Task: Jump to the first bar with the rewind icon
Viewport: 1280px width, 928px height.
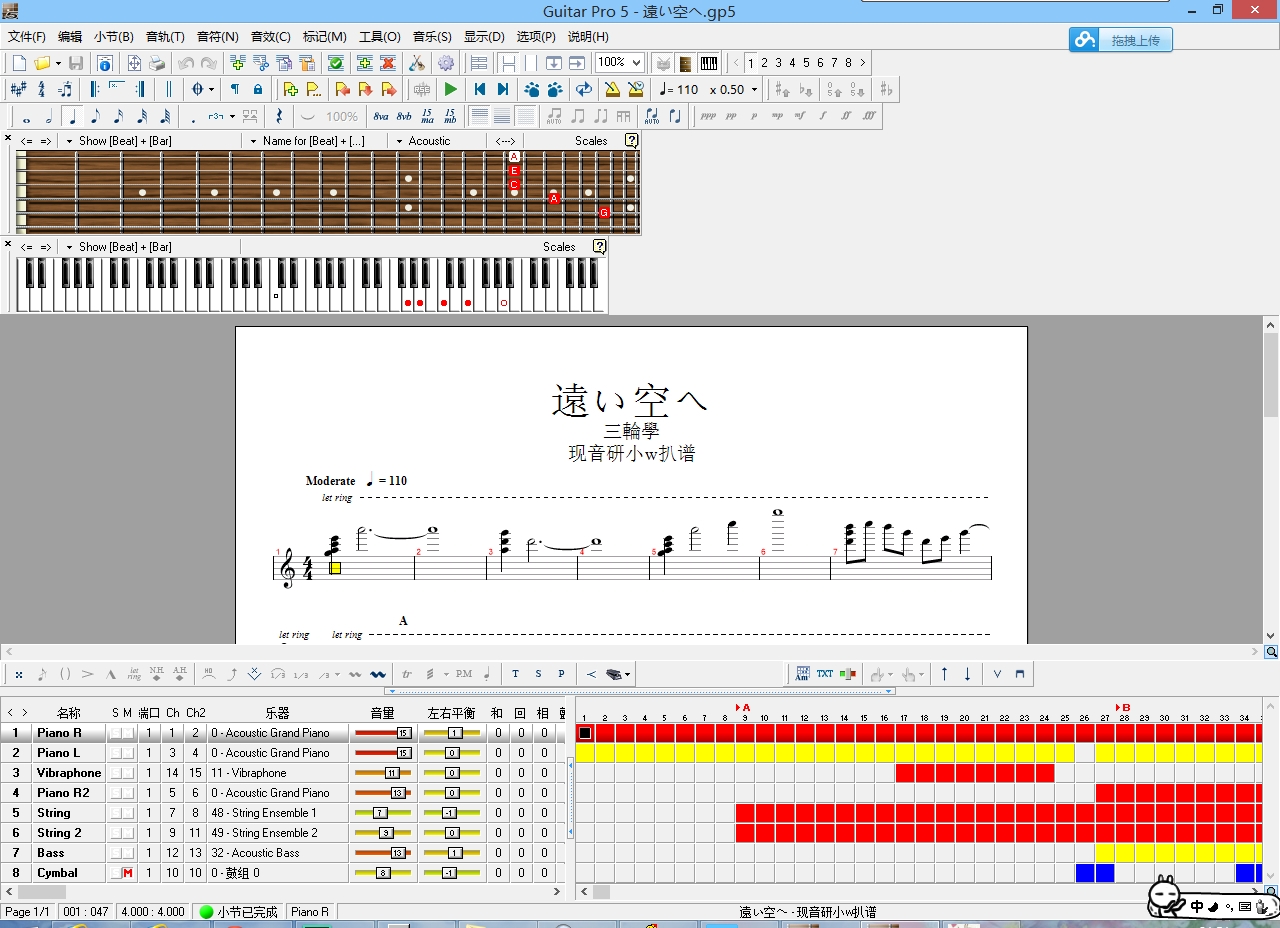Action: [479, 89]
